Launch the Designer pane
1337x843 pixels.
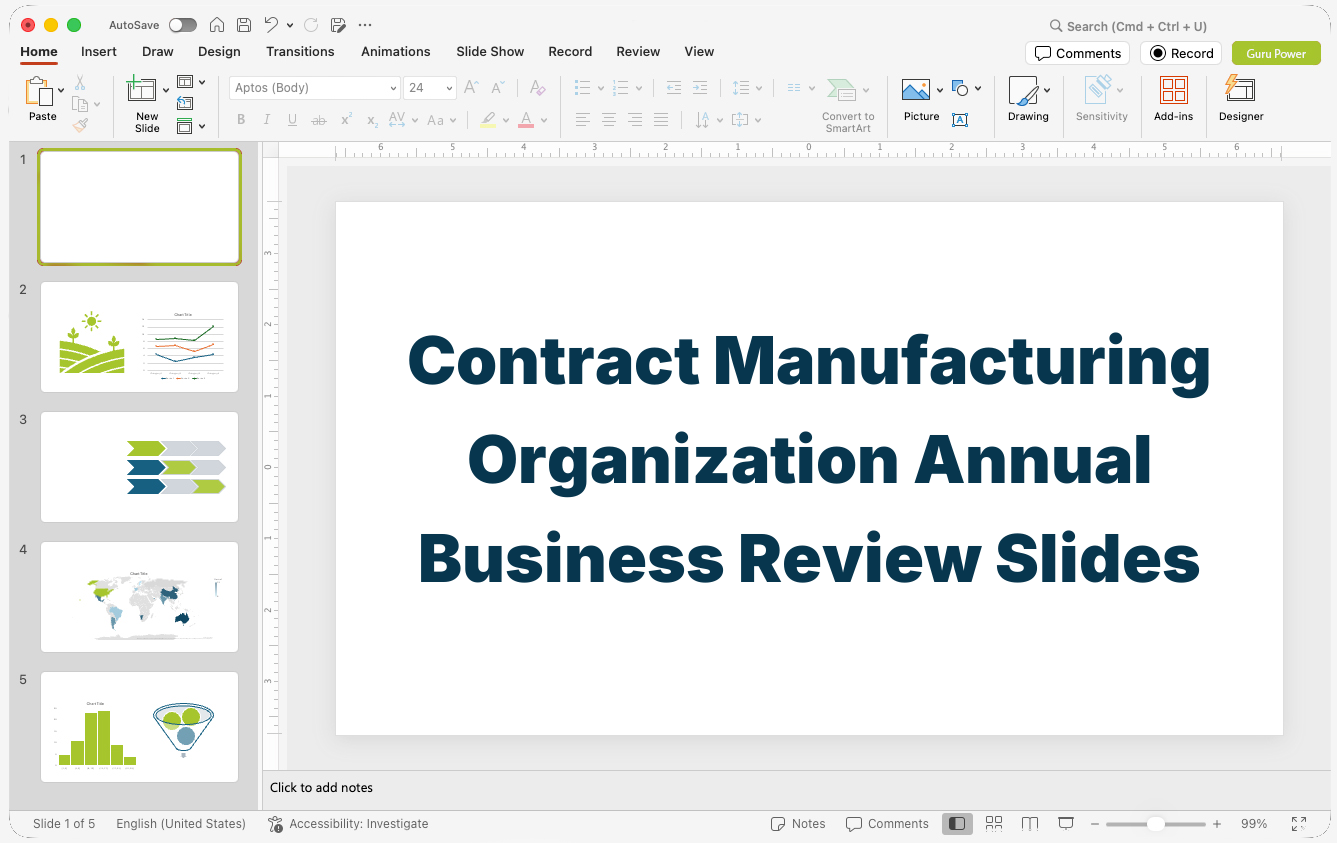tap(1241, 99)
